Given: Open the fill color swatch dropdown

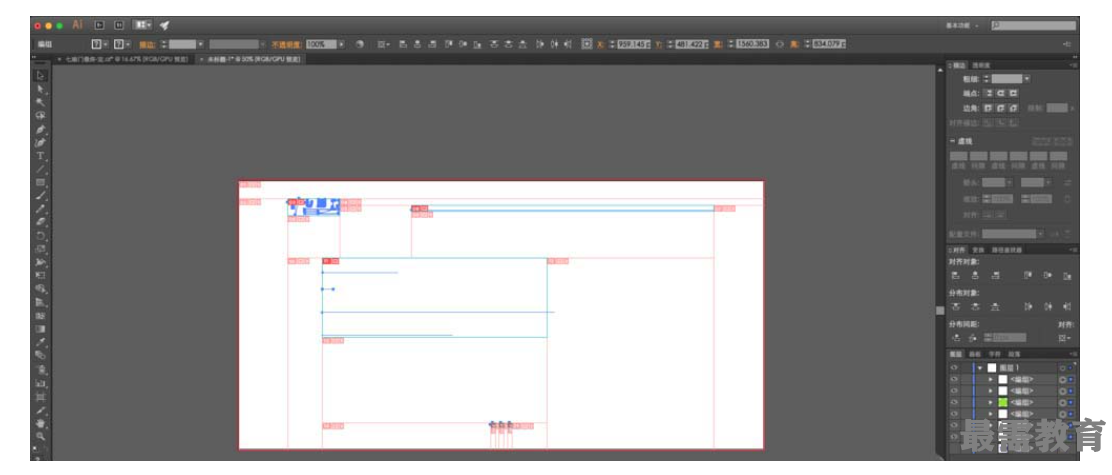Looking at the screenshot, I should pos(104,44).
